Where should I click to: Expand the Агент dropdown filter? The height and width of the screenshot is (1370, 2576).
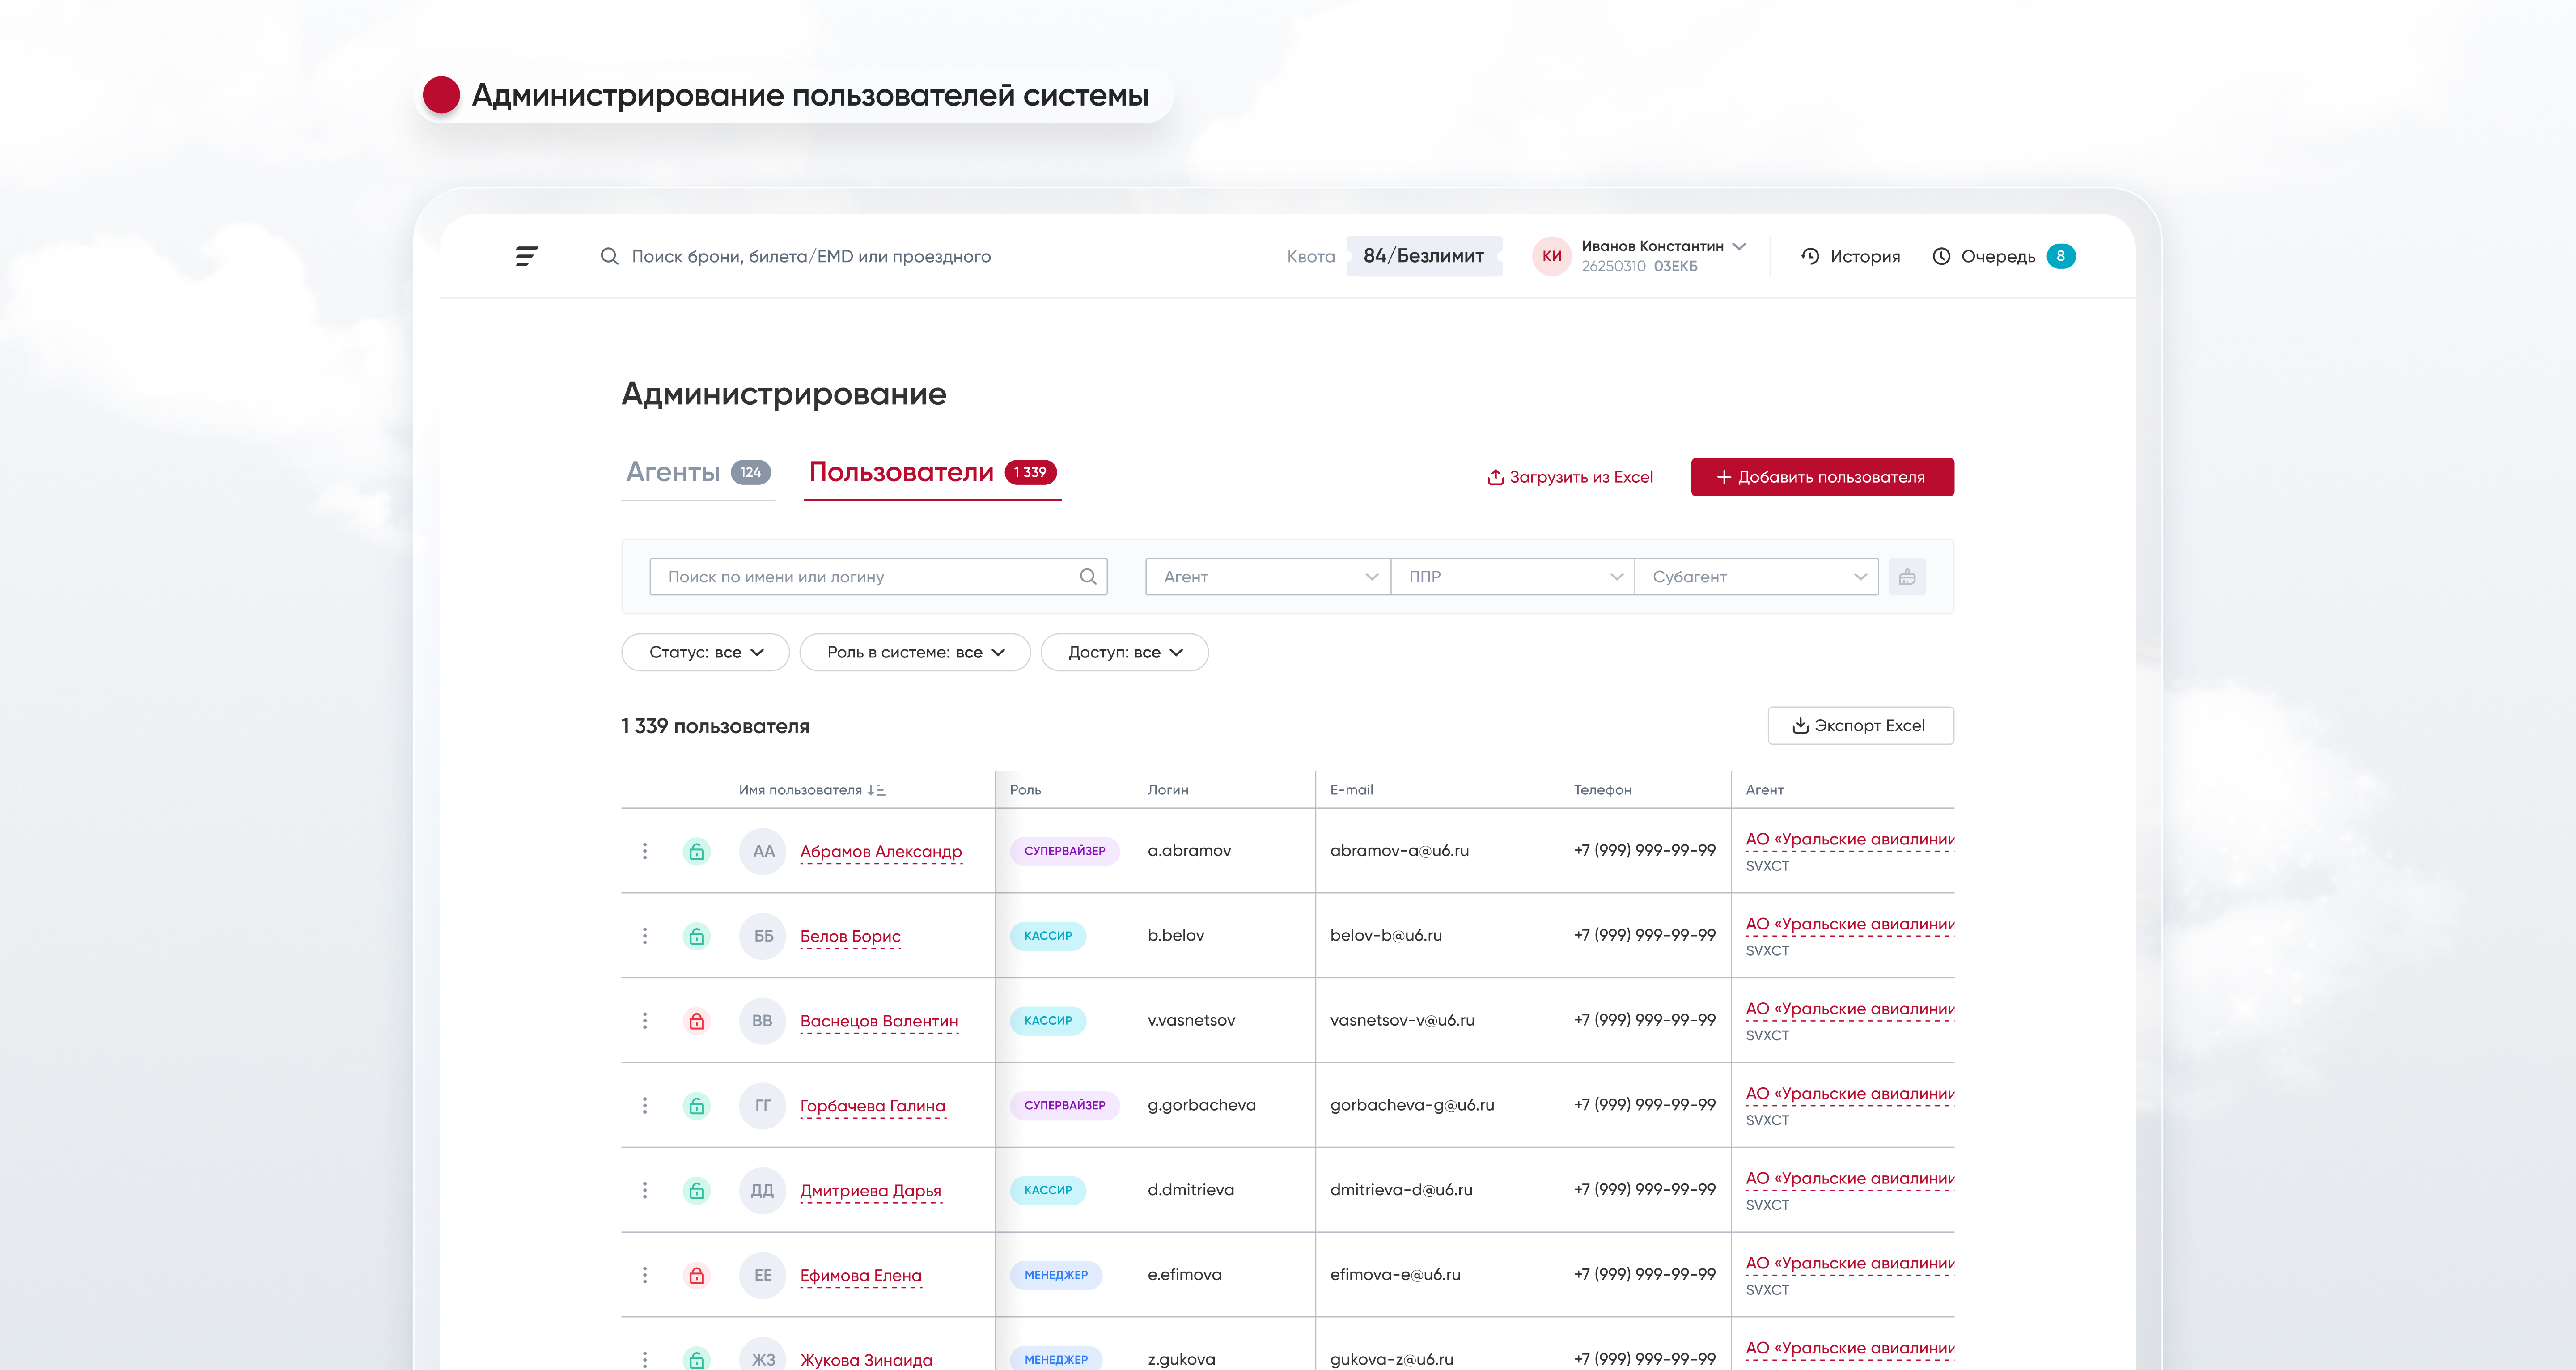pos(1267,576)
